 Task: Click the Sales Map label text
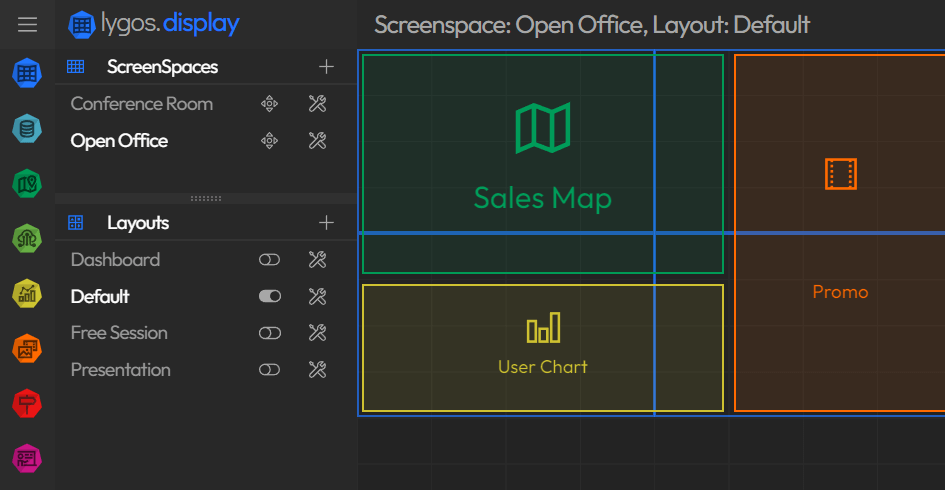543,198
